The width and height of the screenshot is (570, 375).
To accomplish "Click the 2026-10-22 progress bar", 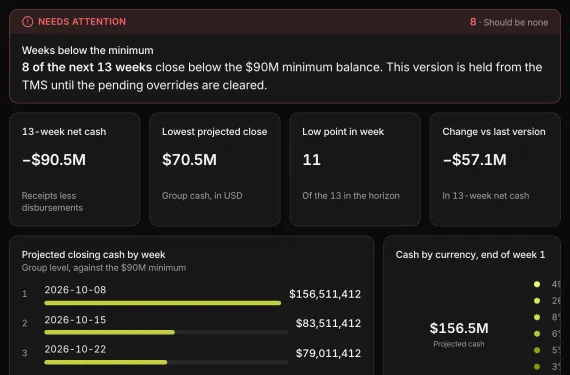I will click(x=166, y=362).
